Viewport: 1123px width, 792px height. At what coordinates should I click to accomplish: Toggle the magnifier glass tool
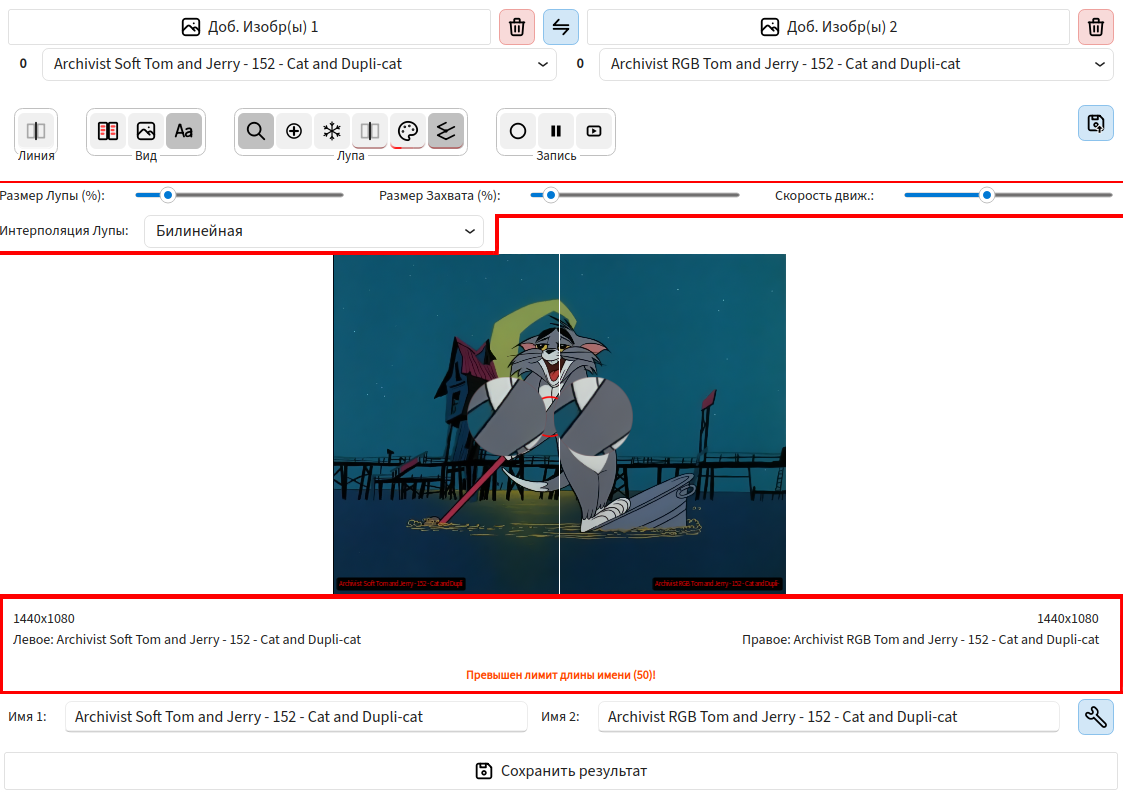pyautogui.click(x=256, y=131)
